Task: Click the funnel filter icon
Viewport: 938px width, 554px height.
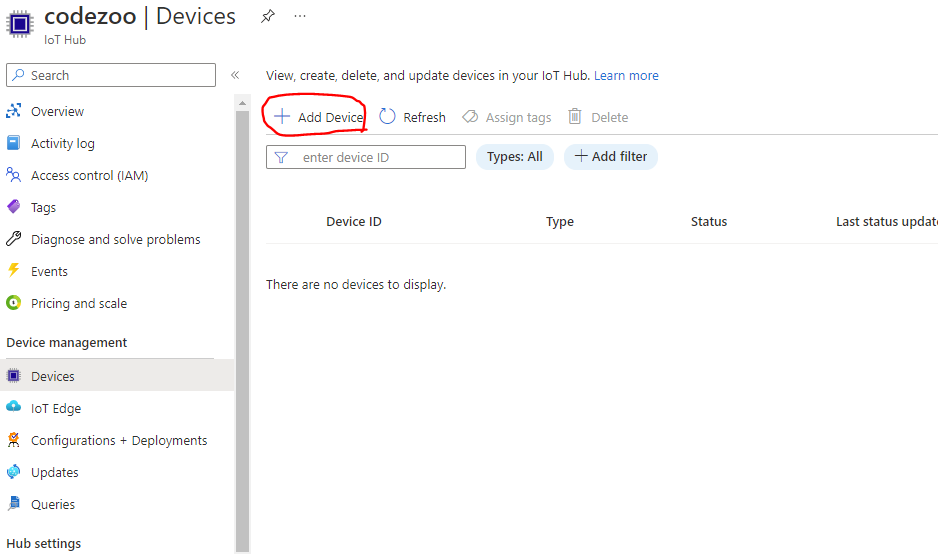Action: point(281,157)
